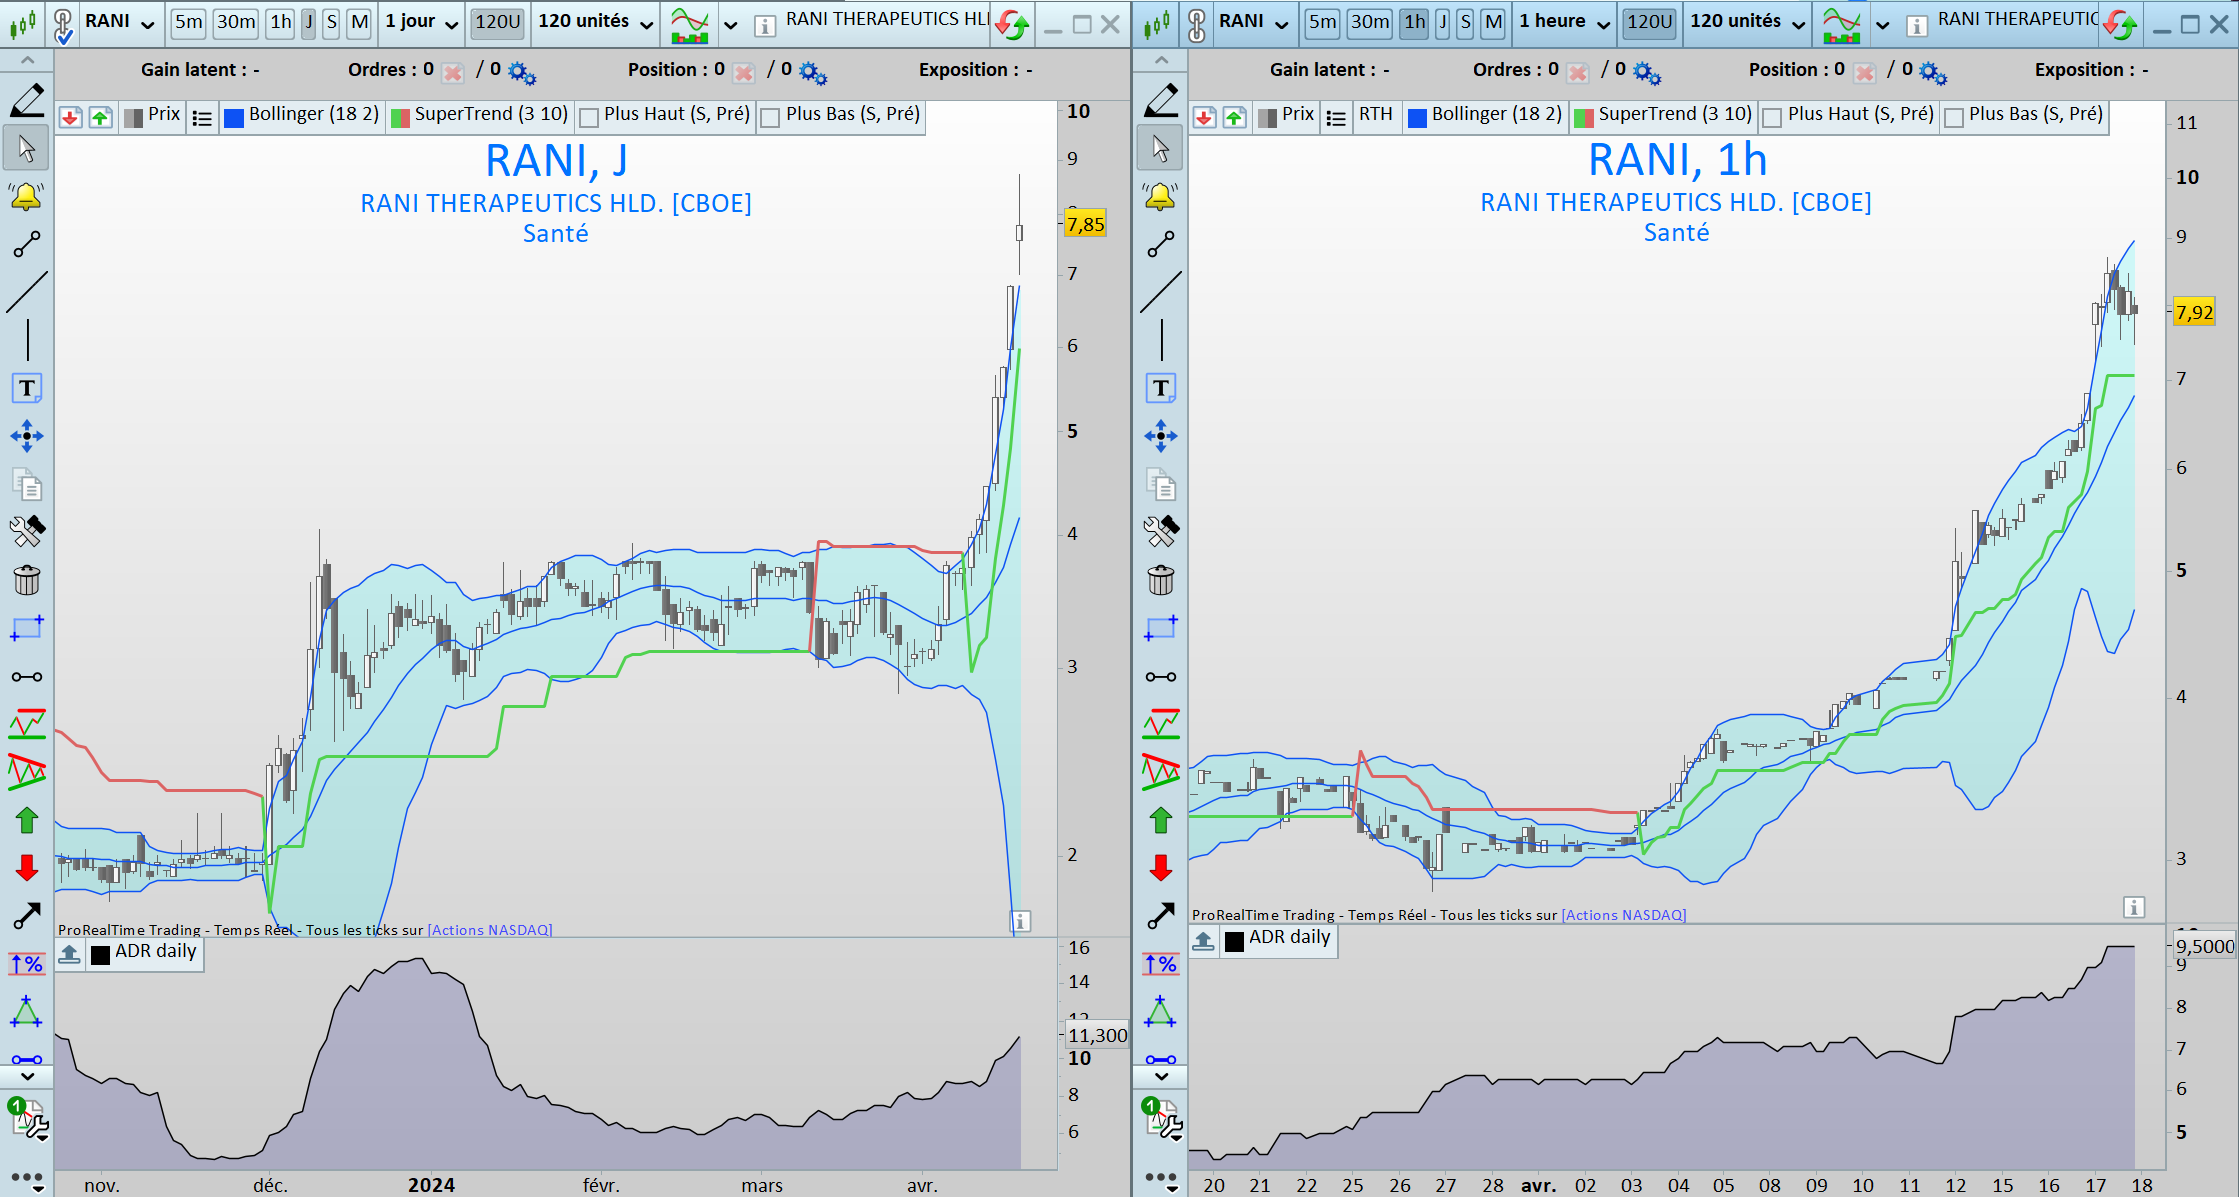Click the RTH button on hourly chart
The height and width of the screenshot is (1197, 2239).
[1375, 115]
